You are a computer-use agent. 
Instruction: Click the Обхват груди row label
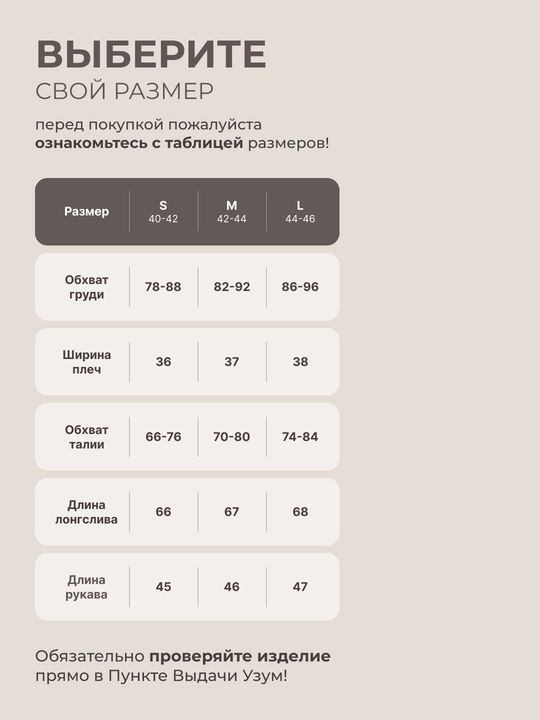pyautogui.click(x=86, y=287)
